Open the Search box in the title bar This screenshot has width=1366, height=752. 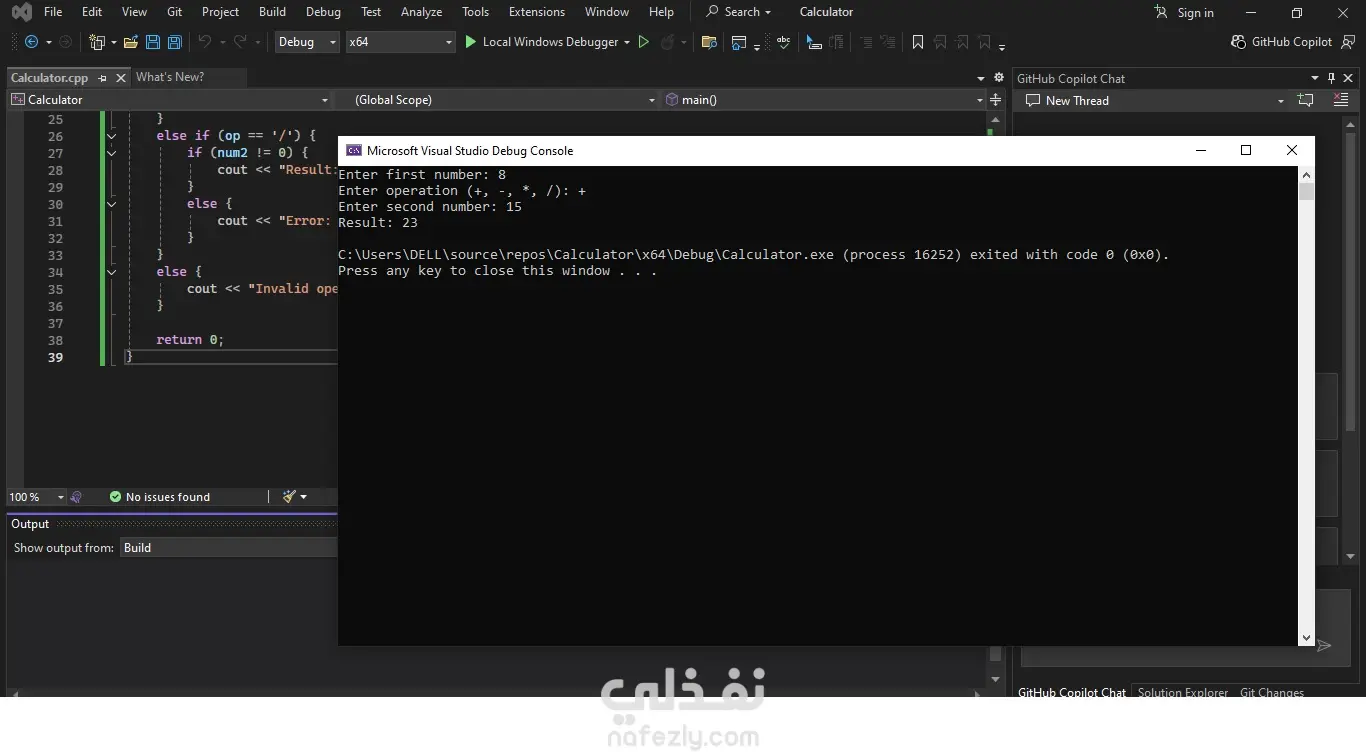(x=739, y=12)
